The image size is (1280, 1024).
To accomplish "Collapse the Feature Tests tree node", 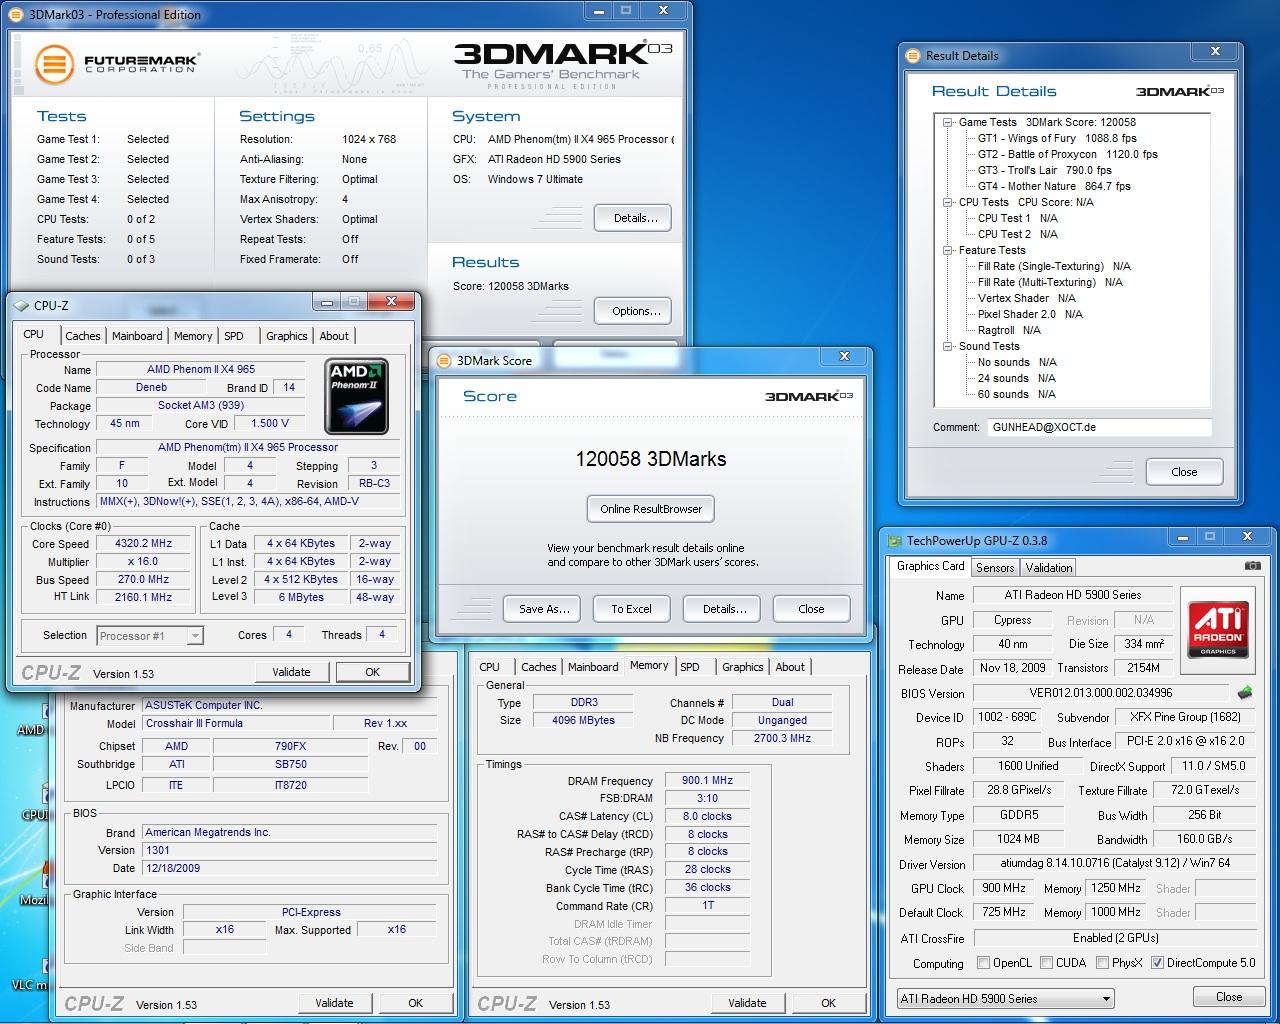I will click(x=948, y=250).
